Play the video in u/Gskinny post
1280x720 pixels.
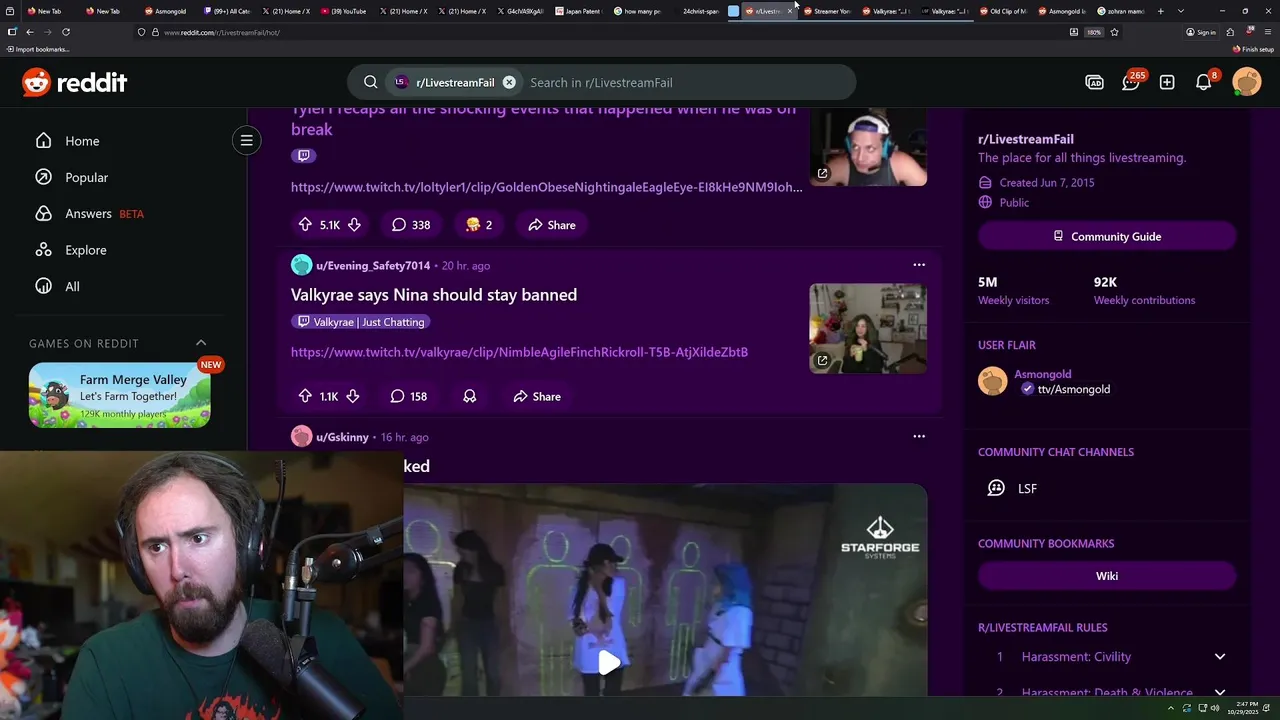point(608,661)
